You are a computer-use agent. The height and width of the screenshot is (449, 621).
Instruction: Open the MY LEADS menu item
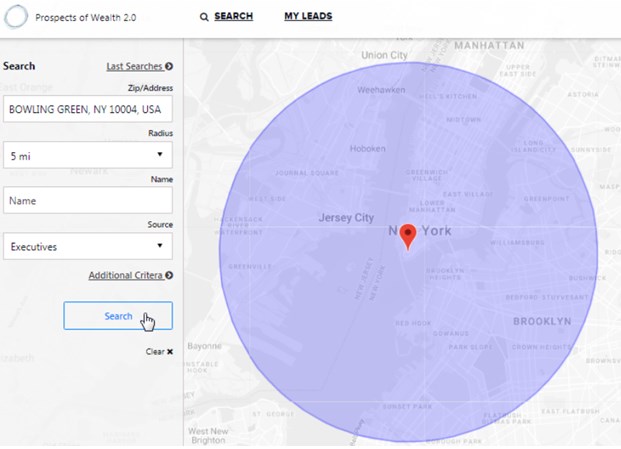pos(308,17)
